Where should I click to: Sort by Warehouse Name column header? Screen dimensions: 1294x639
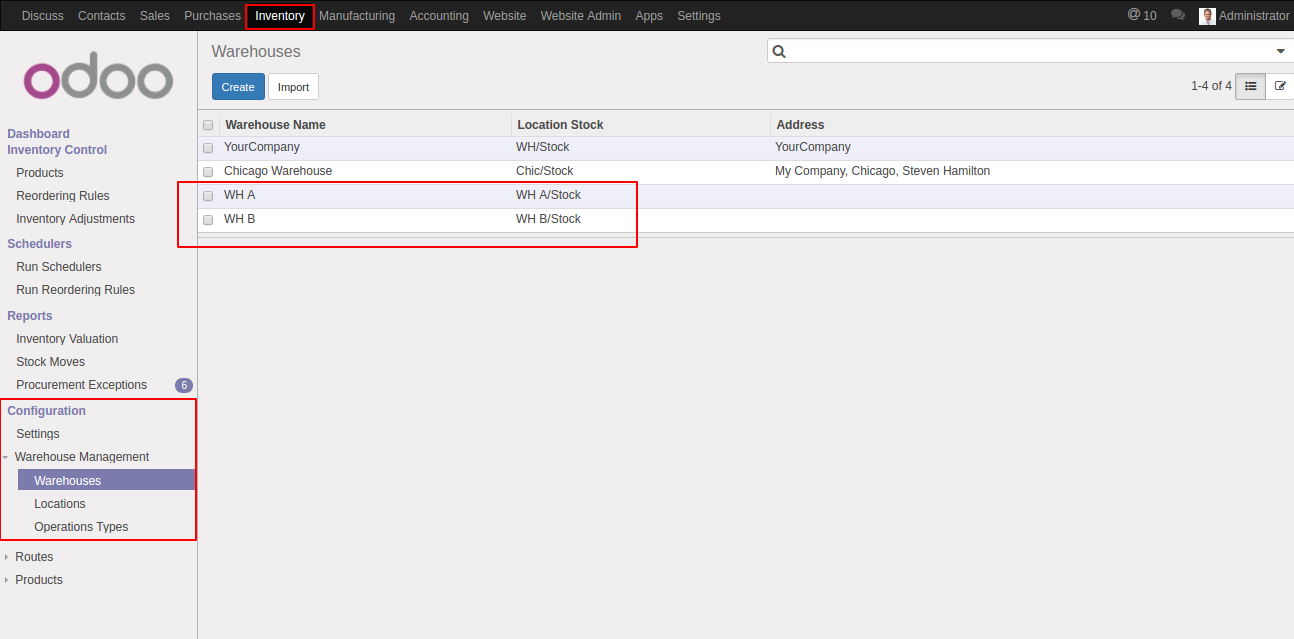click(x=275, y=125)
